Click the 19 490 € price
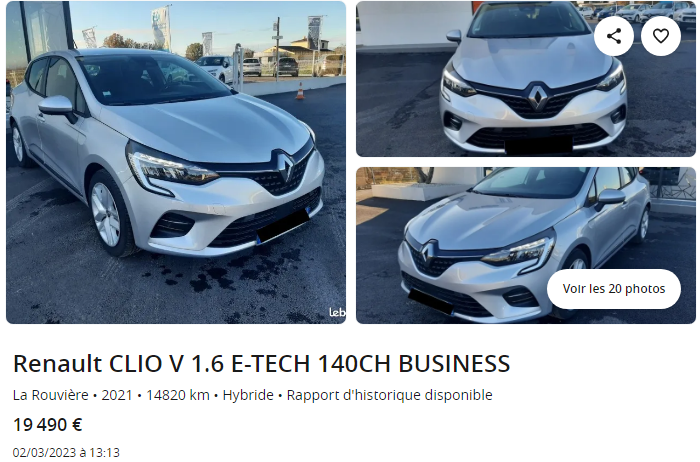 [47, 425]
